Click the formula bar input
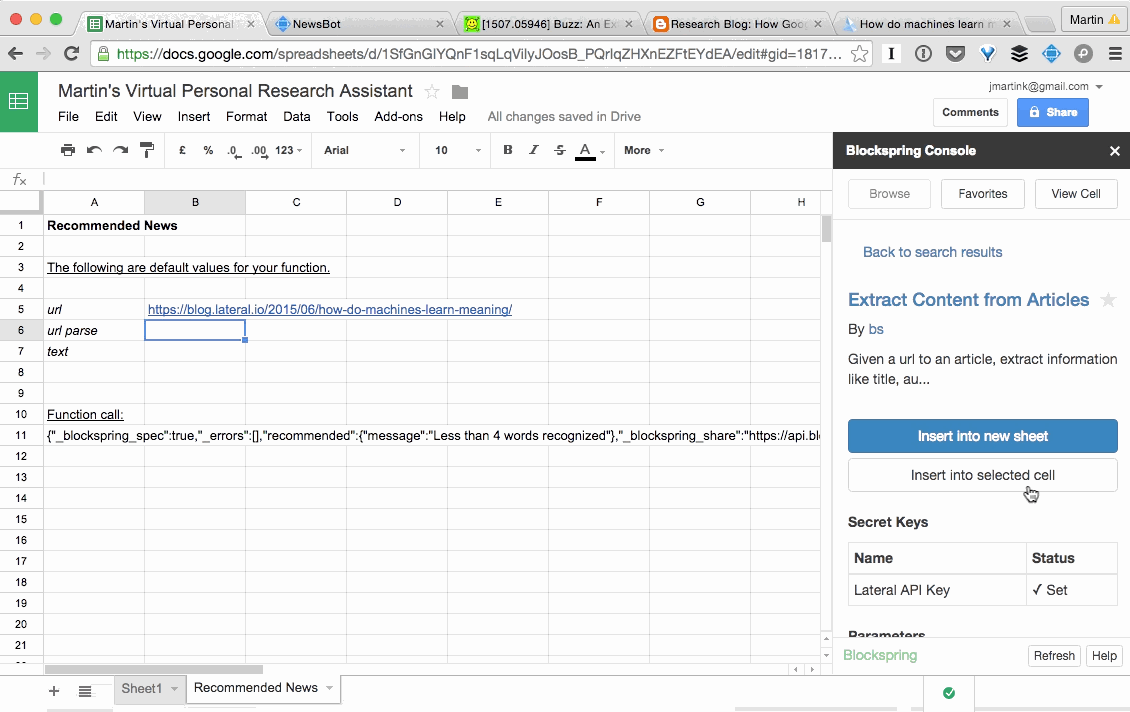Viewport: 1130px width, 712px height. pyautogui.click(x=438, y=179)
